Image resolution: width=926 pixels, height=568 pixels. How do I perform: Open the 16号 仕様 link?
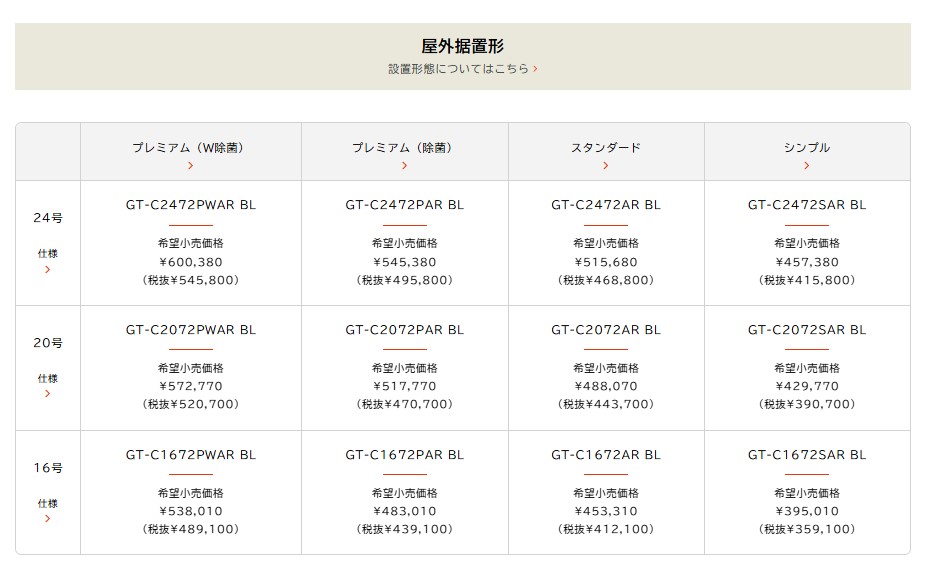coord(48,503)
